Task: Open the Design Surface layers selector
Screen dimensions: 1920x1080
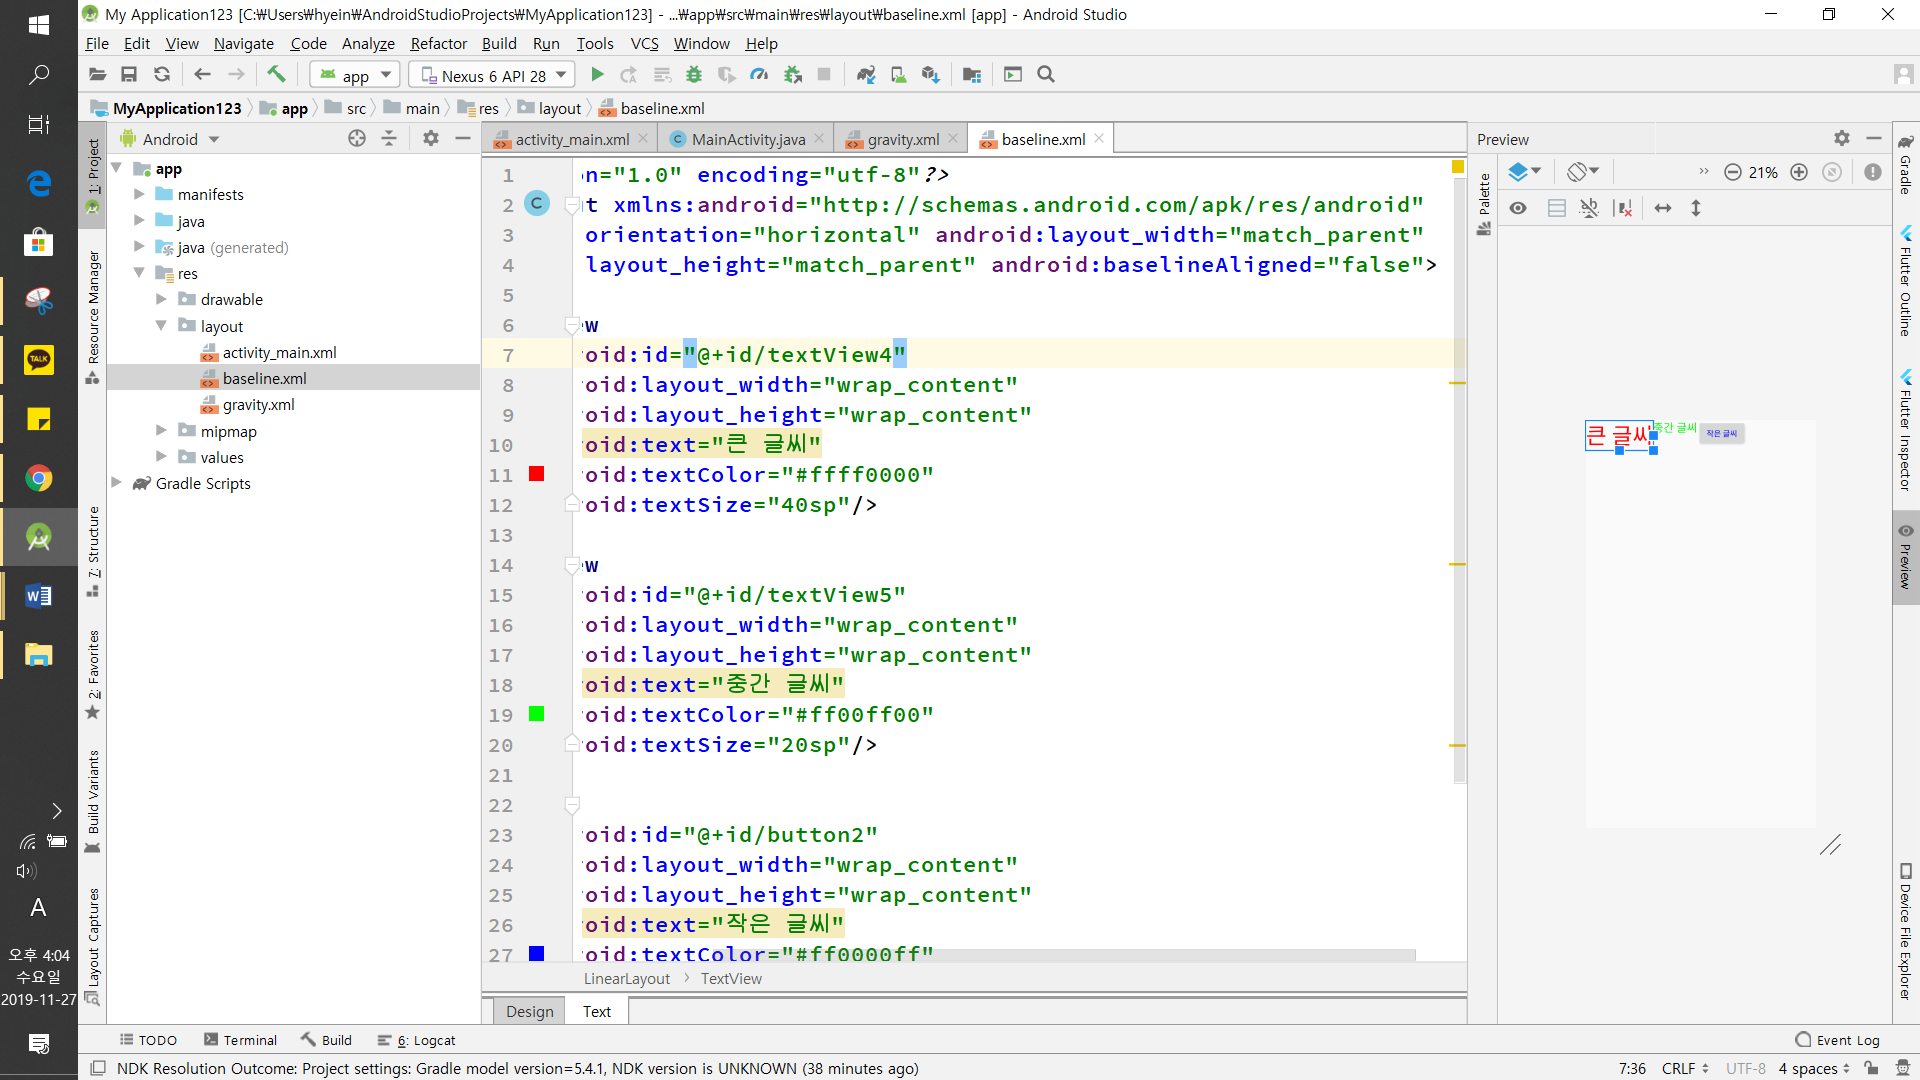Action: [1524, 172]
